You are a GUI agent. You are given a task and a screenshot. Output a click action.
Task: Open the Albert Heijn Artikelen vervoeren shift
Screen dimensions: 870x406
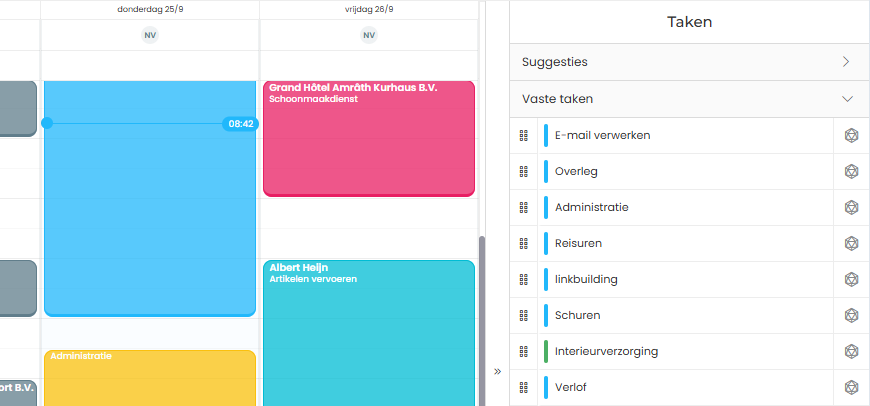(x=368, y=330)
